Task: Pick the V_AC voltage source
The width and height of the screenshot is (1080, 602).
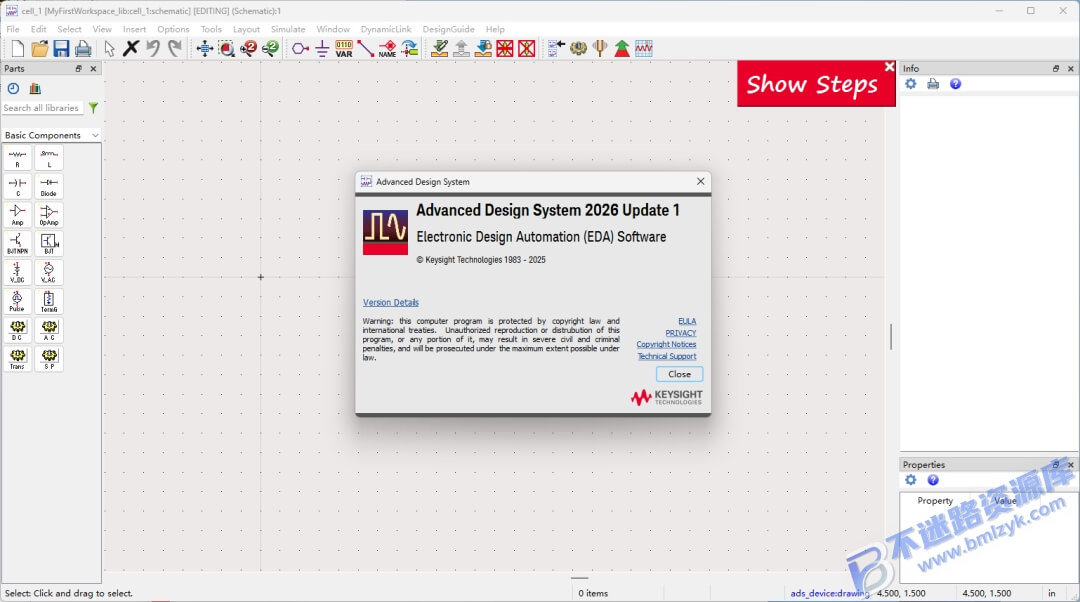Action: click(x=49, y=273)
